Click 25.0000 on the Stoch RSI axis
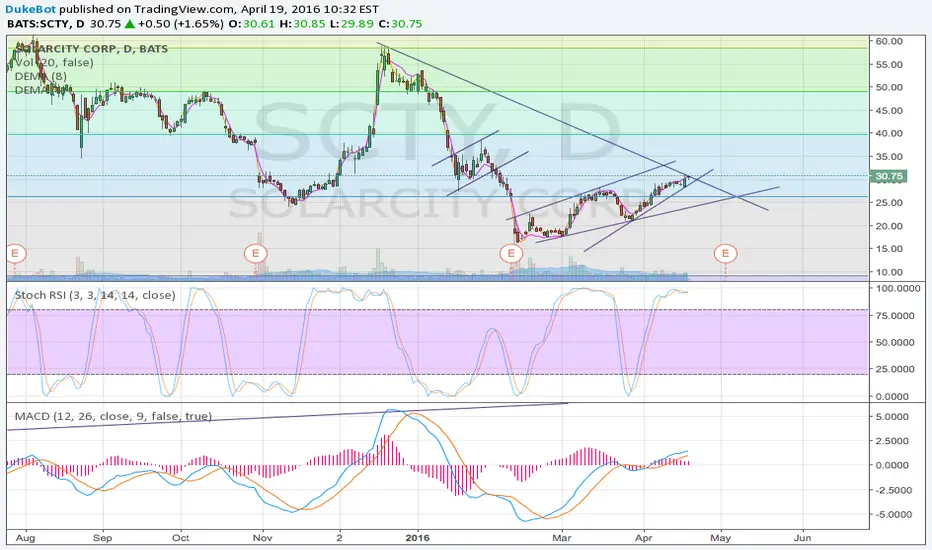This screenshot has height=550, width=932. 895,369
